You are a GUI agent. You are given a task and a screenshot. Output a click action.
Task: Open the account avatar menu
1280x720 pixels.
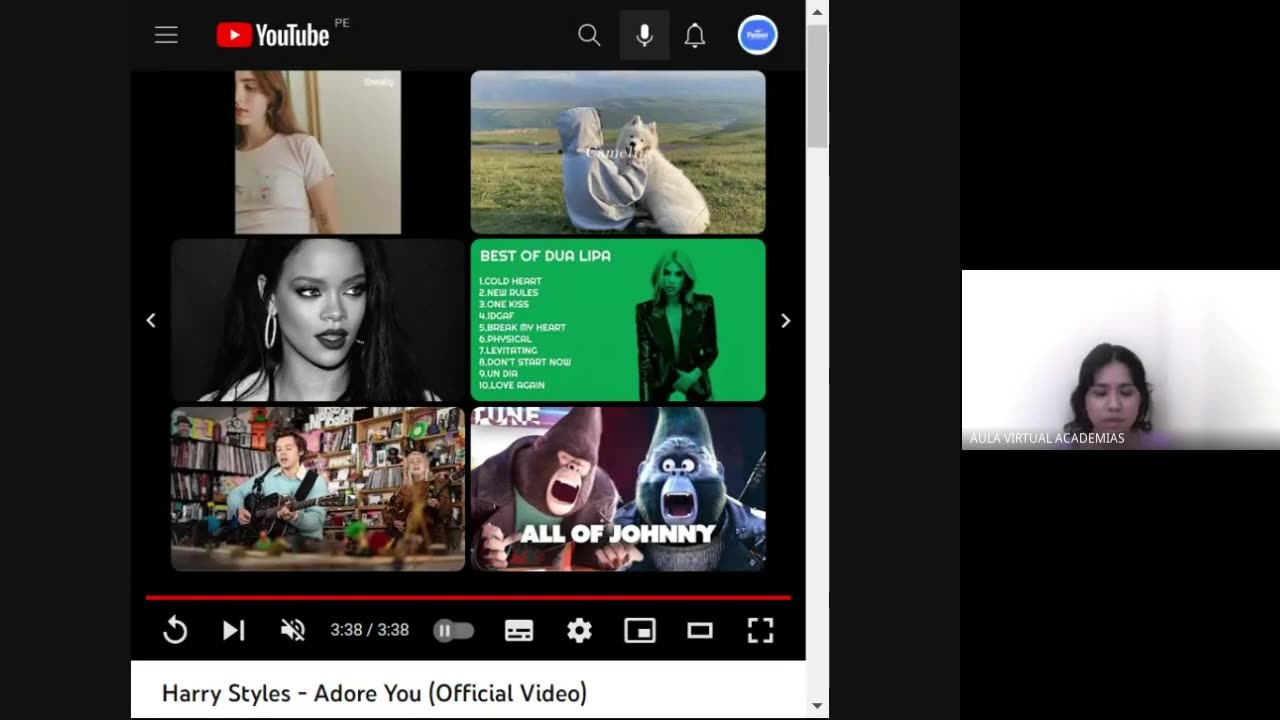tap(758, 35)
